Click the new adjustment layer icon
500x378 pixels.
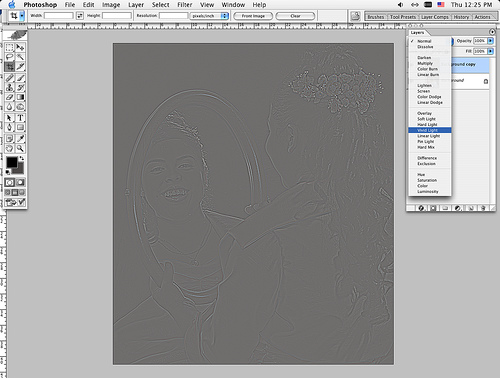click(458, 208)
